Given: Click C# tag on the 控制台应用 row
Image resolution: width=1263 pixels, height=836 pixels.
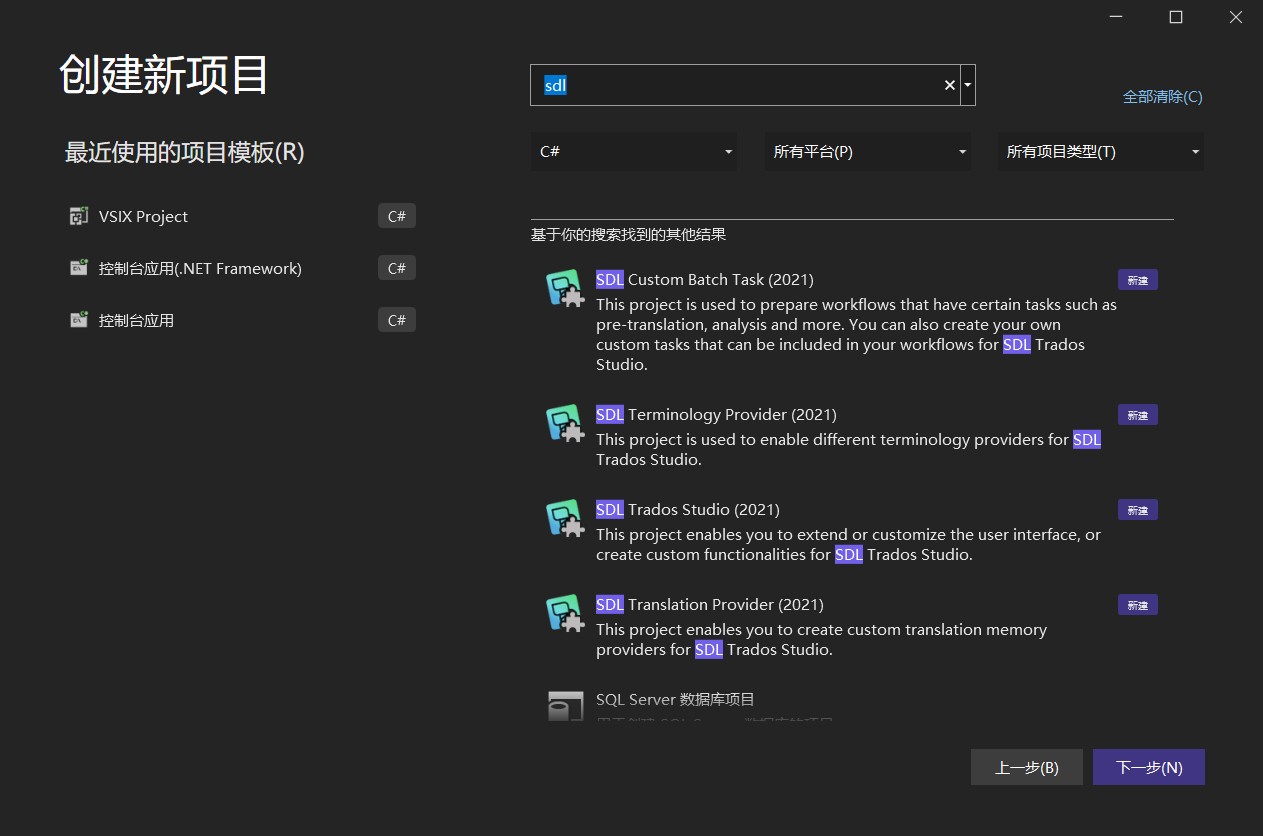Looking at the screenshot, I should (397, 320).
